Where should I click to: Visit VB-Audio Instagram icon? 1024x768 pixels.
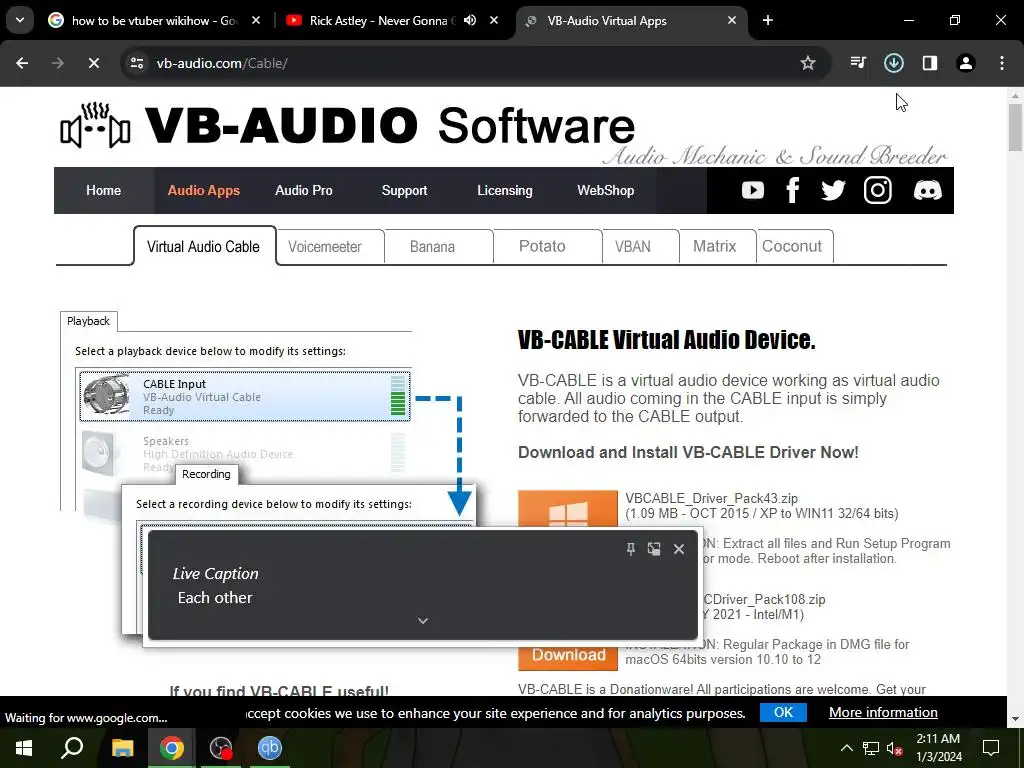878,190
